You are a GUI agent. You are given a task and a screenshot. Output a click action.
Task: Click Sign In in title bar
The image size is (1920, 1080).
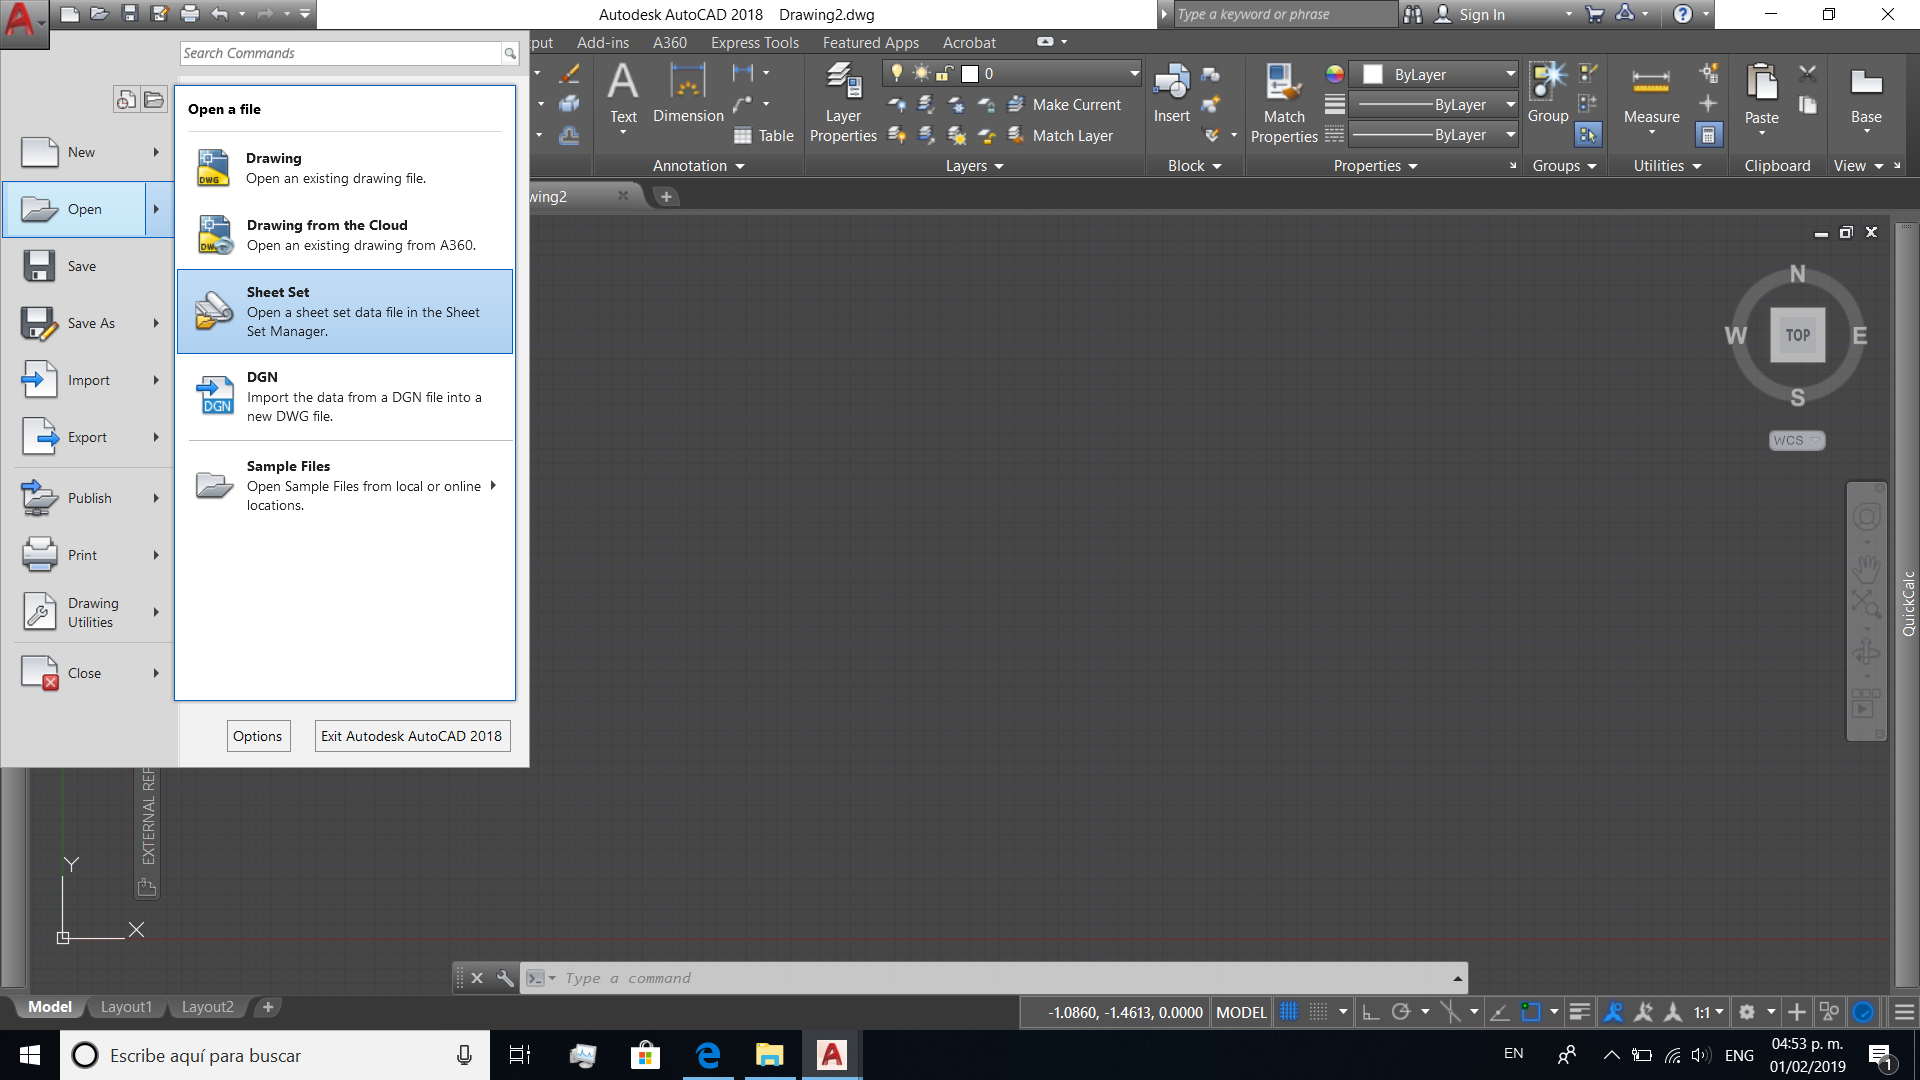coord(1481,14)
